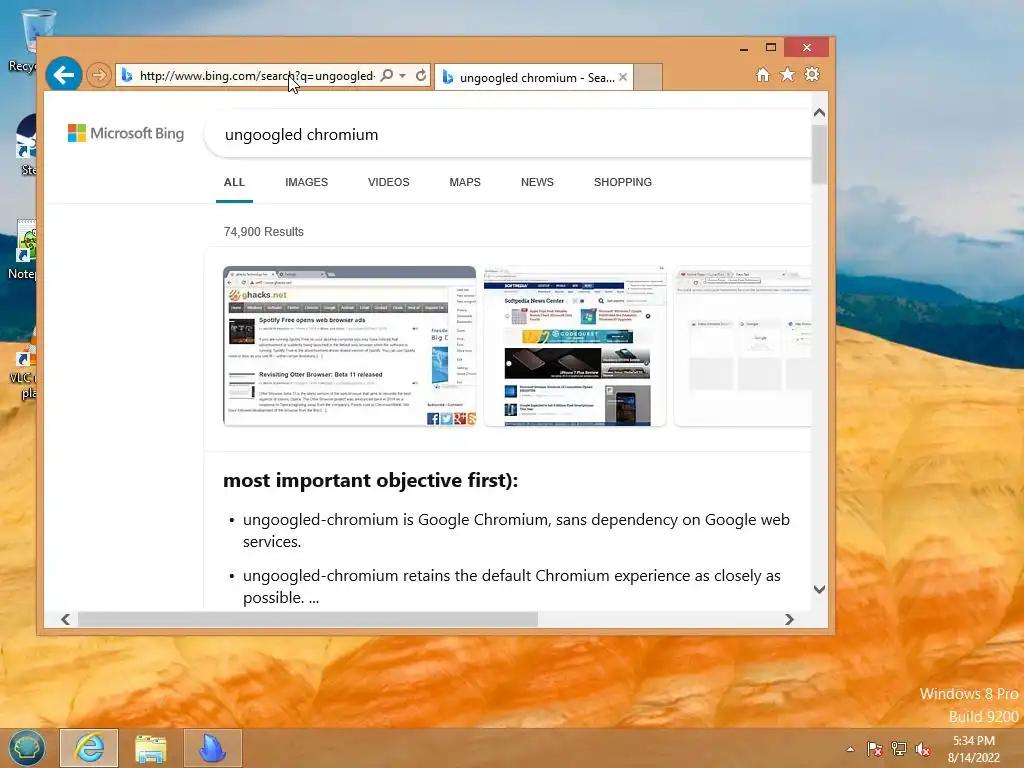Open a new tab with the blank tab button
This screenshot has height=768, width=1024.
click(648, 77)
